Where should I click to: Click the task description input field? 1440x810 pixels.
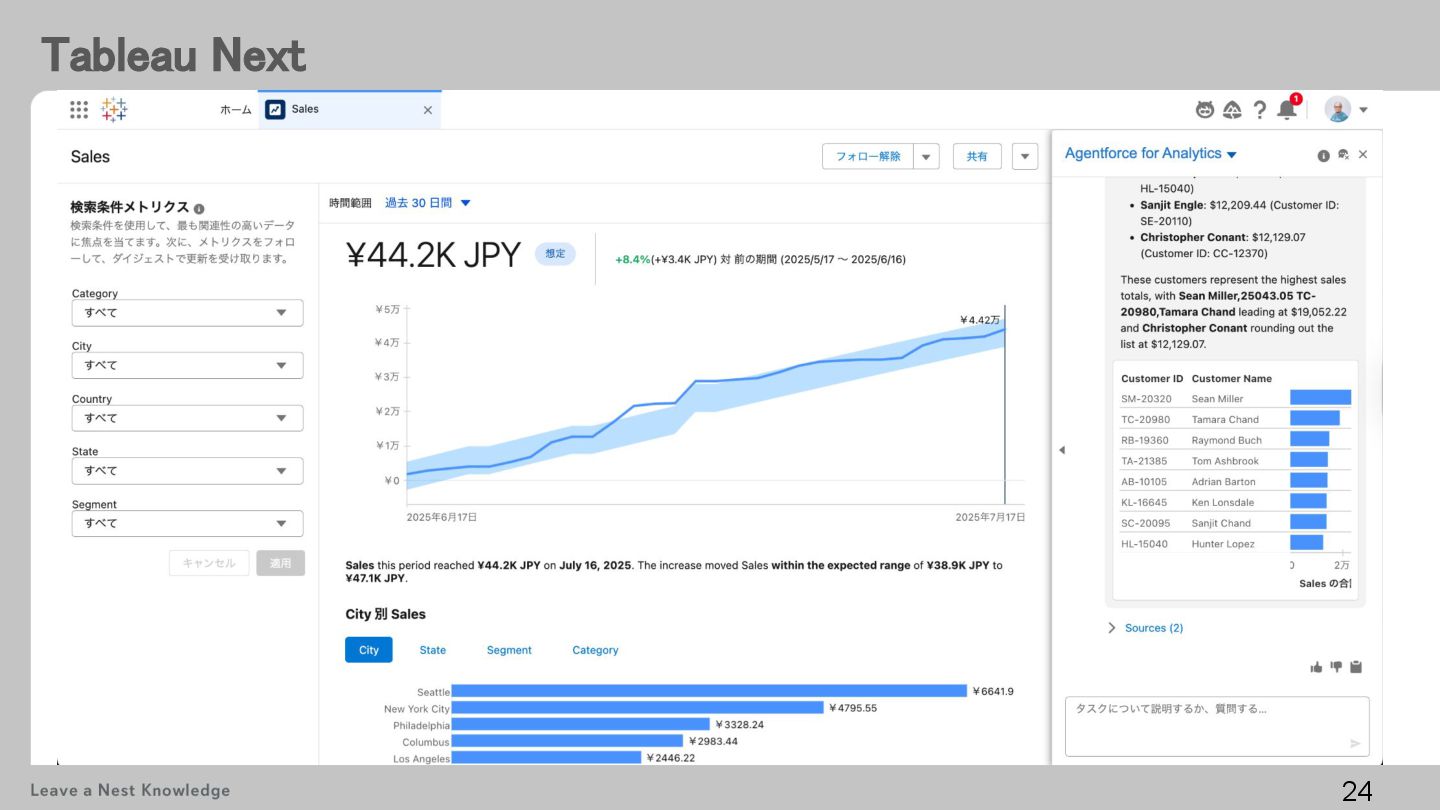[x=1217, y=726]
